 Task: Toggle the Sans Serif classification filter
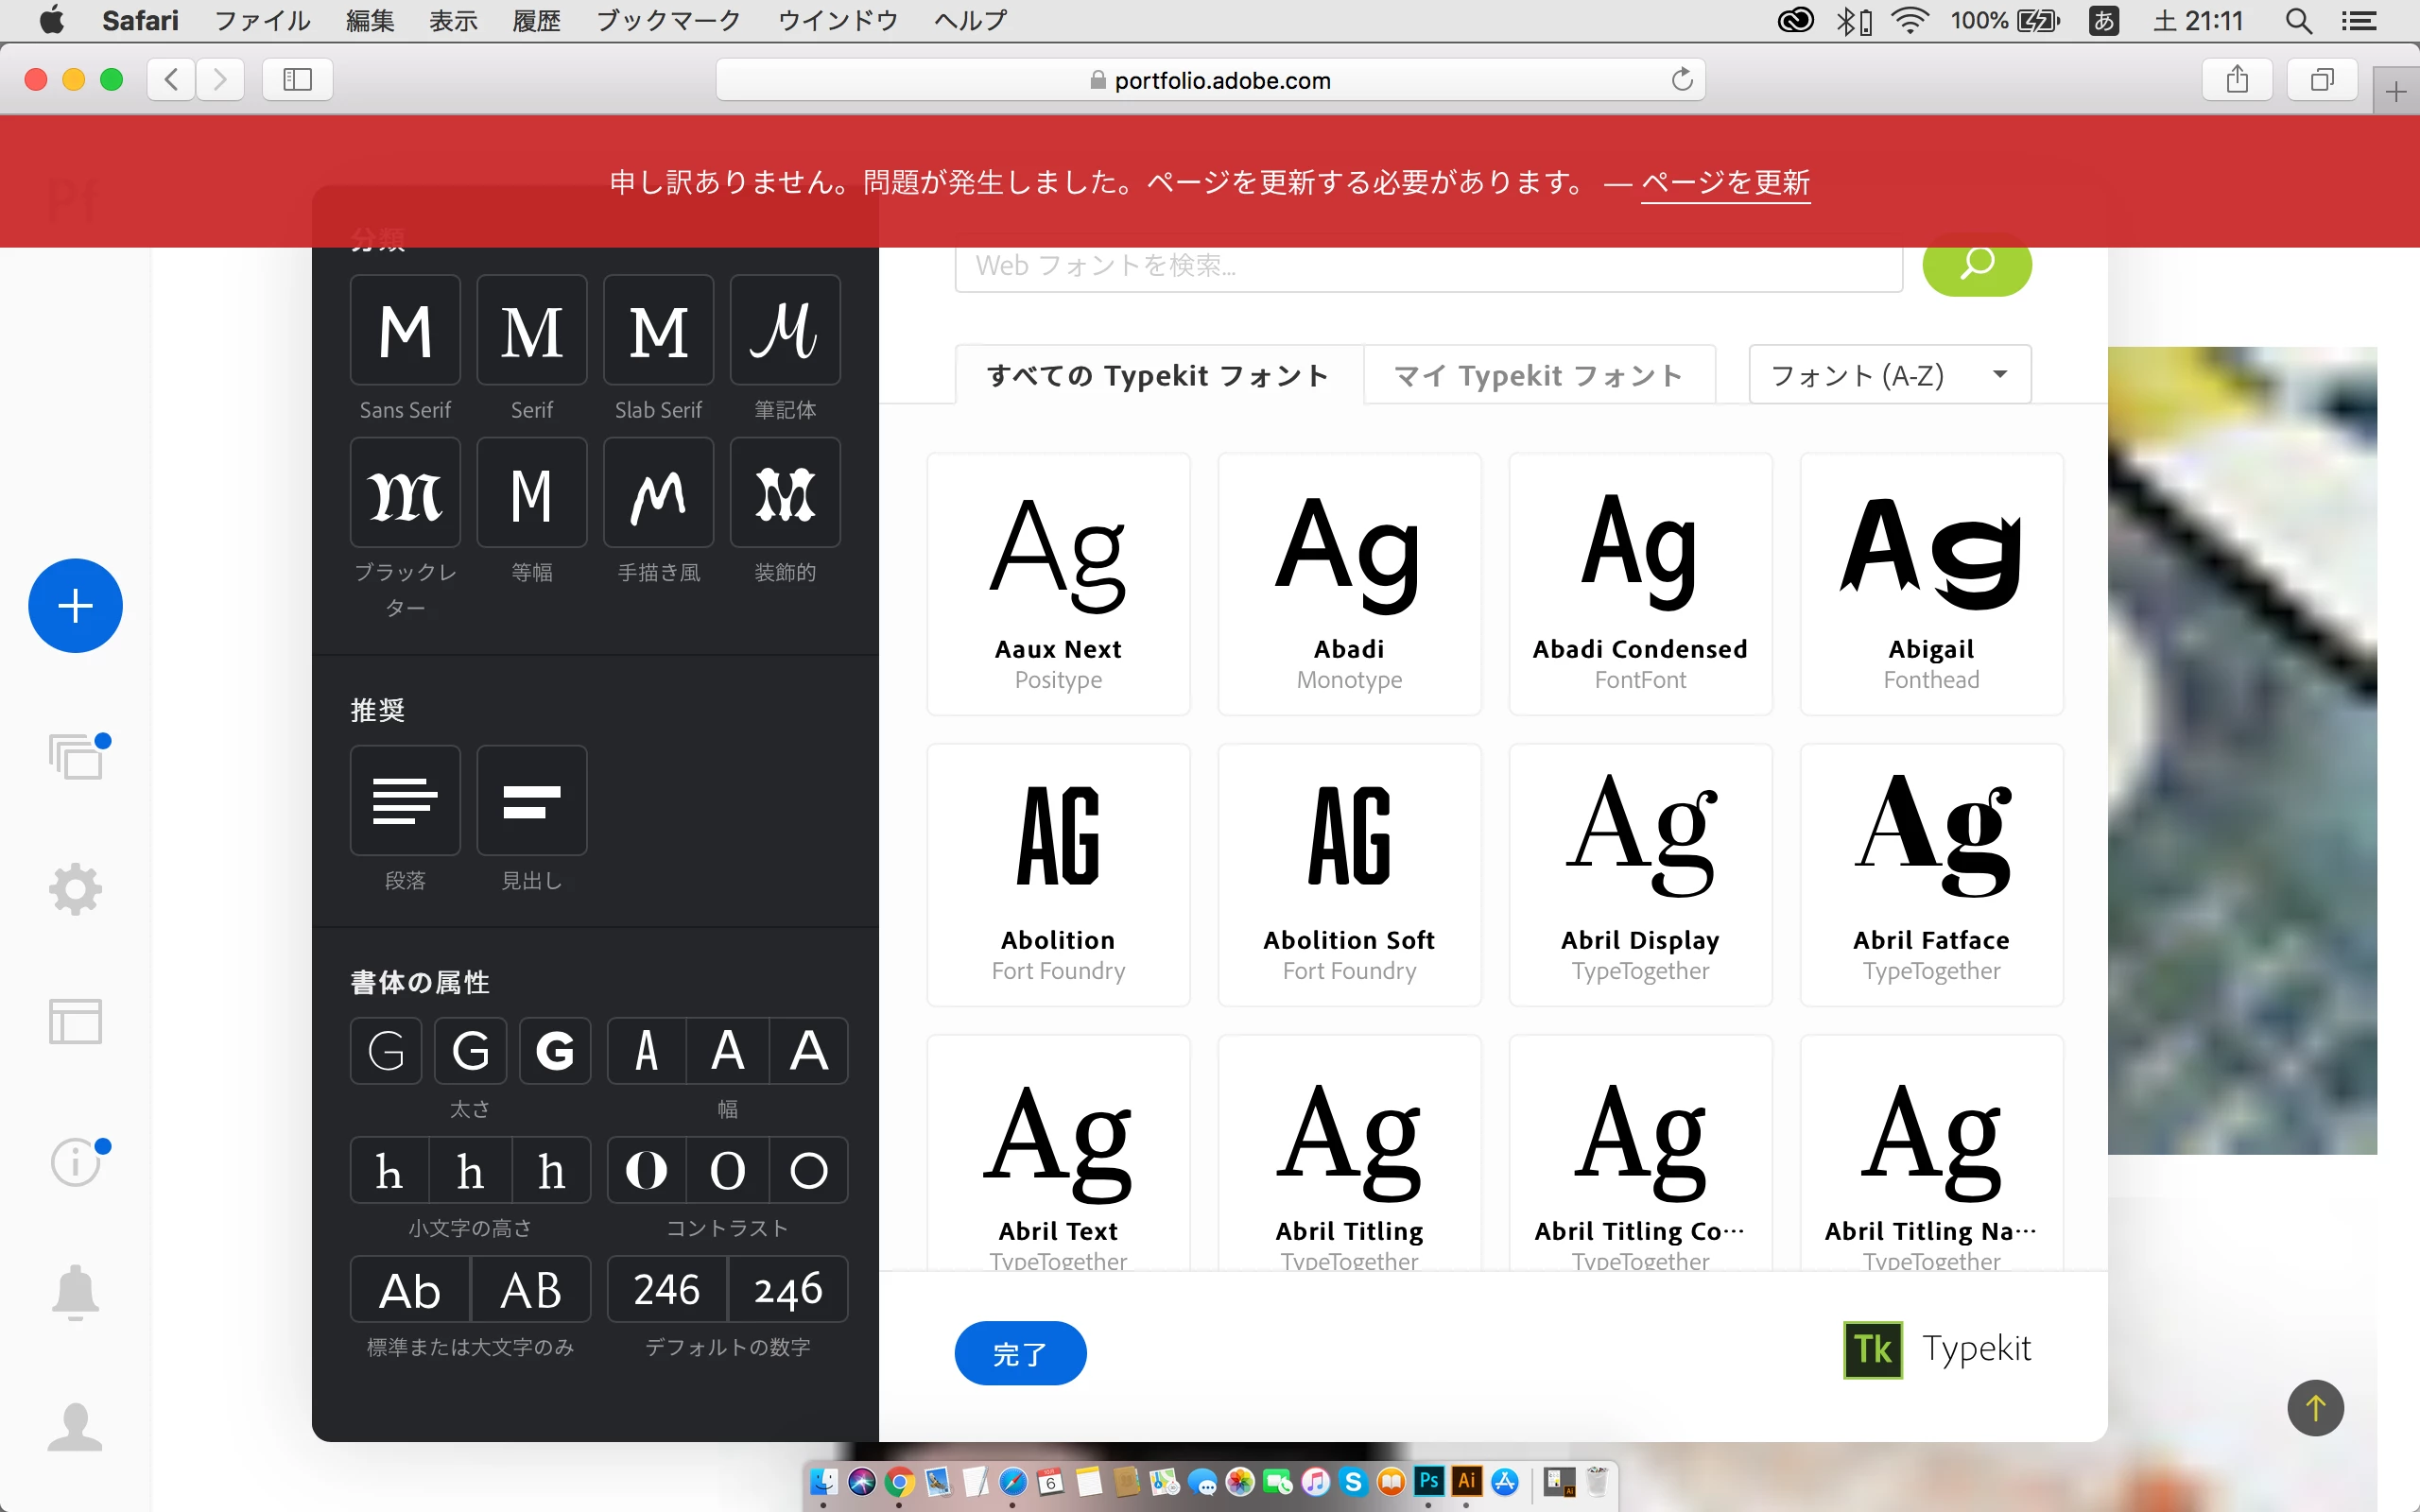pos(405,331)
